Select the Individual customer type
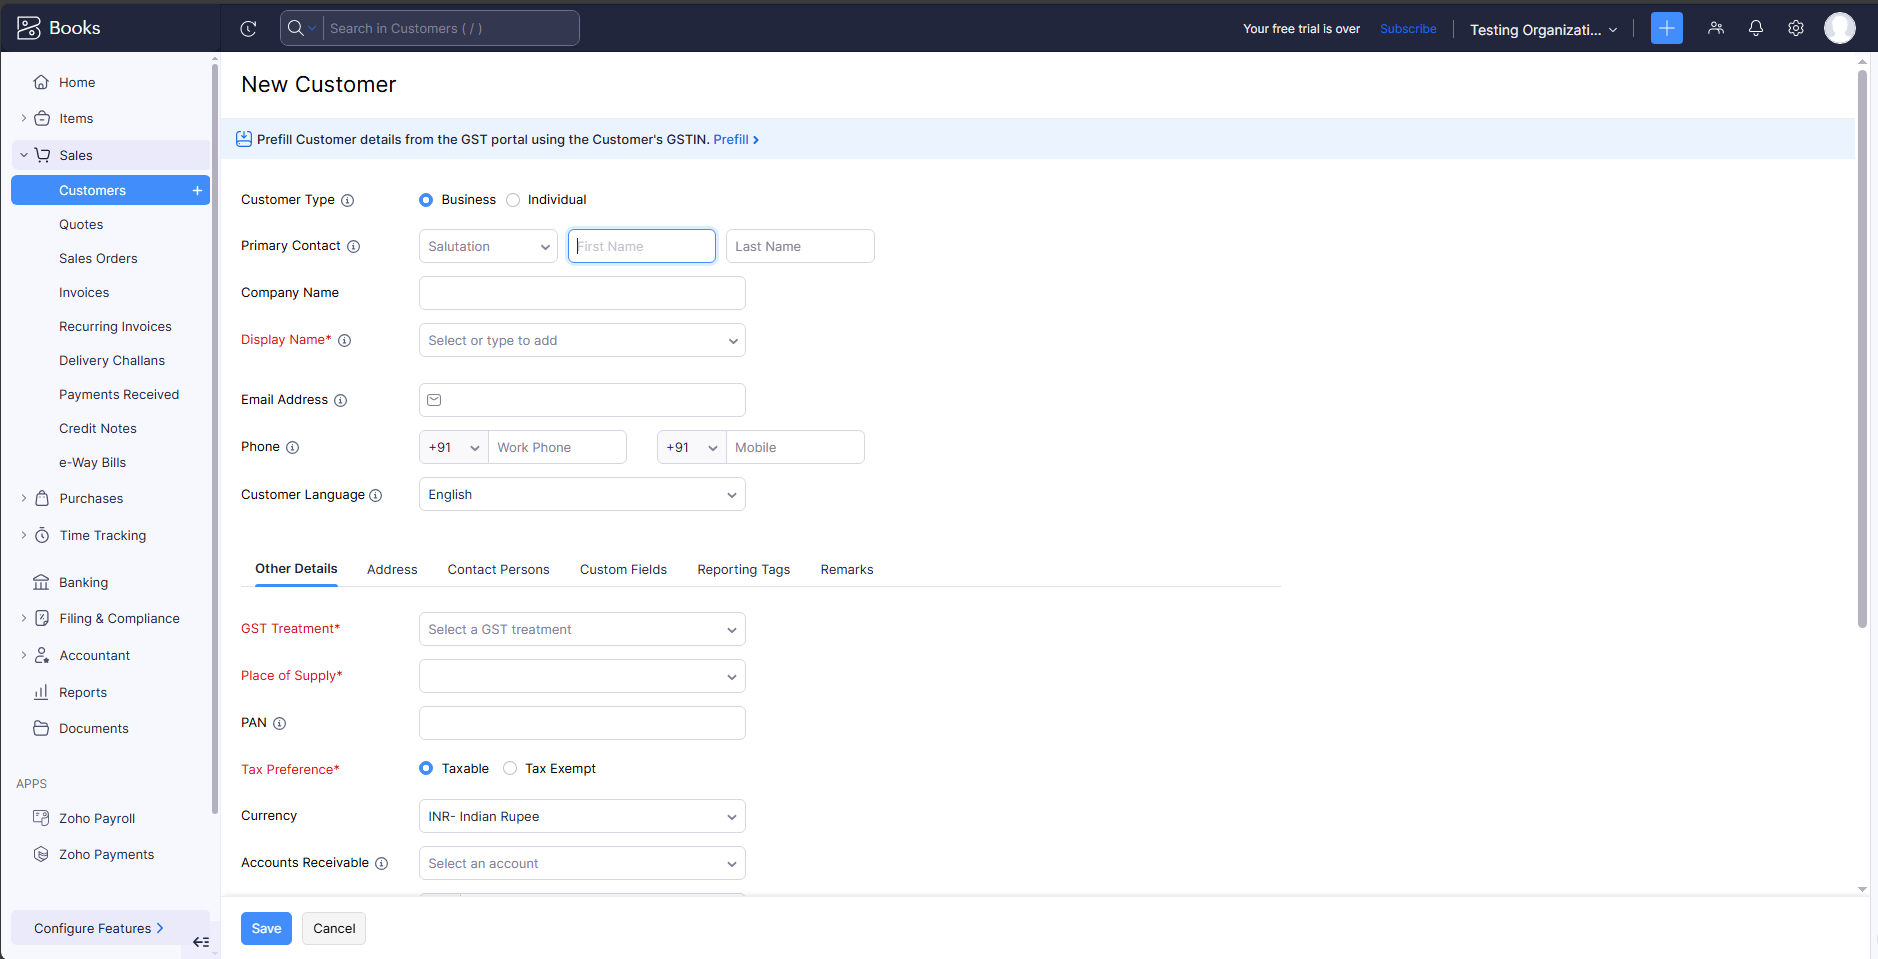1878x959 pixels. coord(513,200)
